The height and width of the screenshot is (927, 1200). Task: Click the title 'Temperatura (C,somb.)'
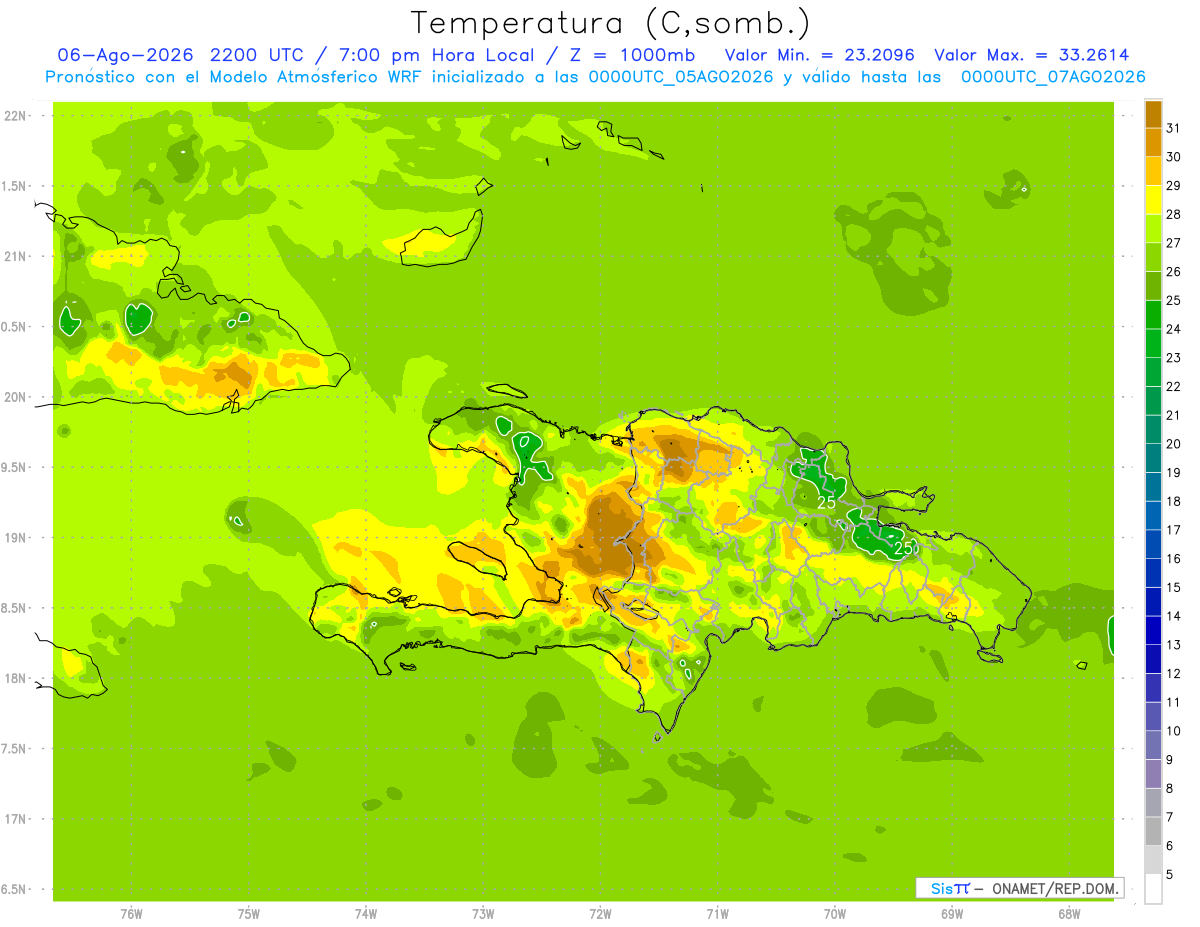pos(610,23)
